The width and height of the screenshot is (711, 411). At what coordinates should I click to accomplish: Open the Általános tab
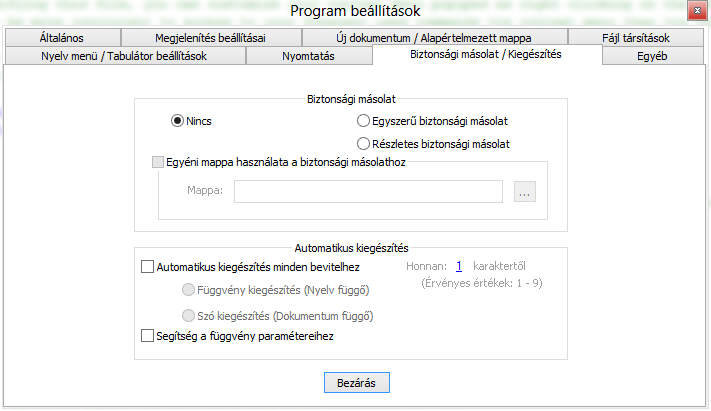pos(60,38)
